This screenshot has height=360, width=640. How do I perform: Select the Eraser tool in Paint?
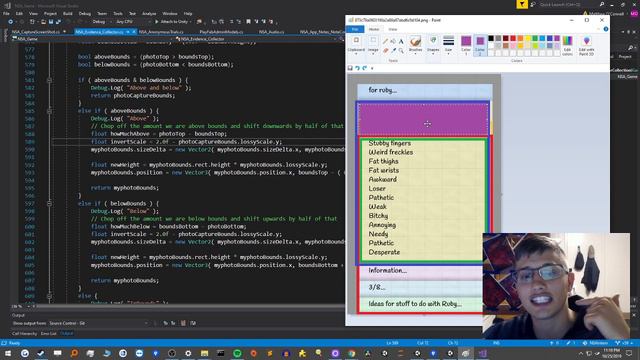tap(385, 50)
